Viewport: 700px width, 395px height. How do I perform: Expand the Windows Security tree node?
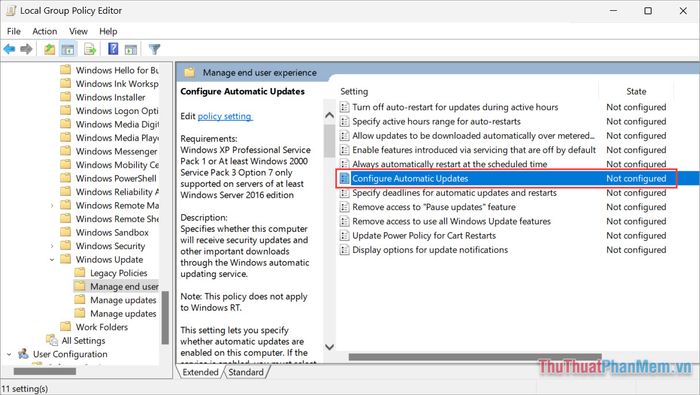52,246
